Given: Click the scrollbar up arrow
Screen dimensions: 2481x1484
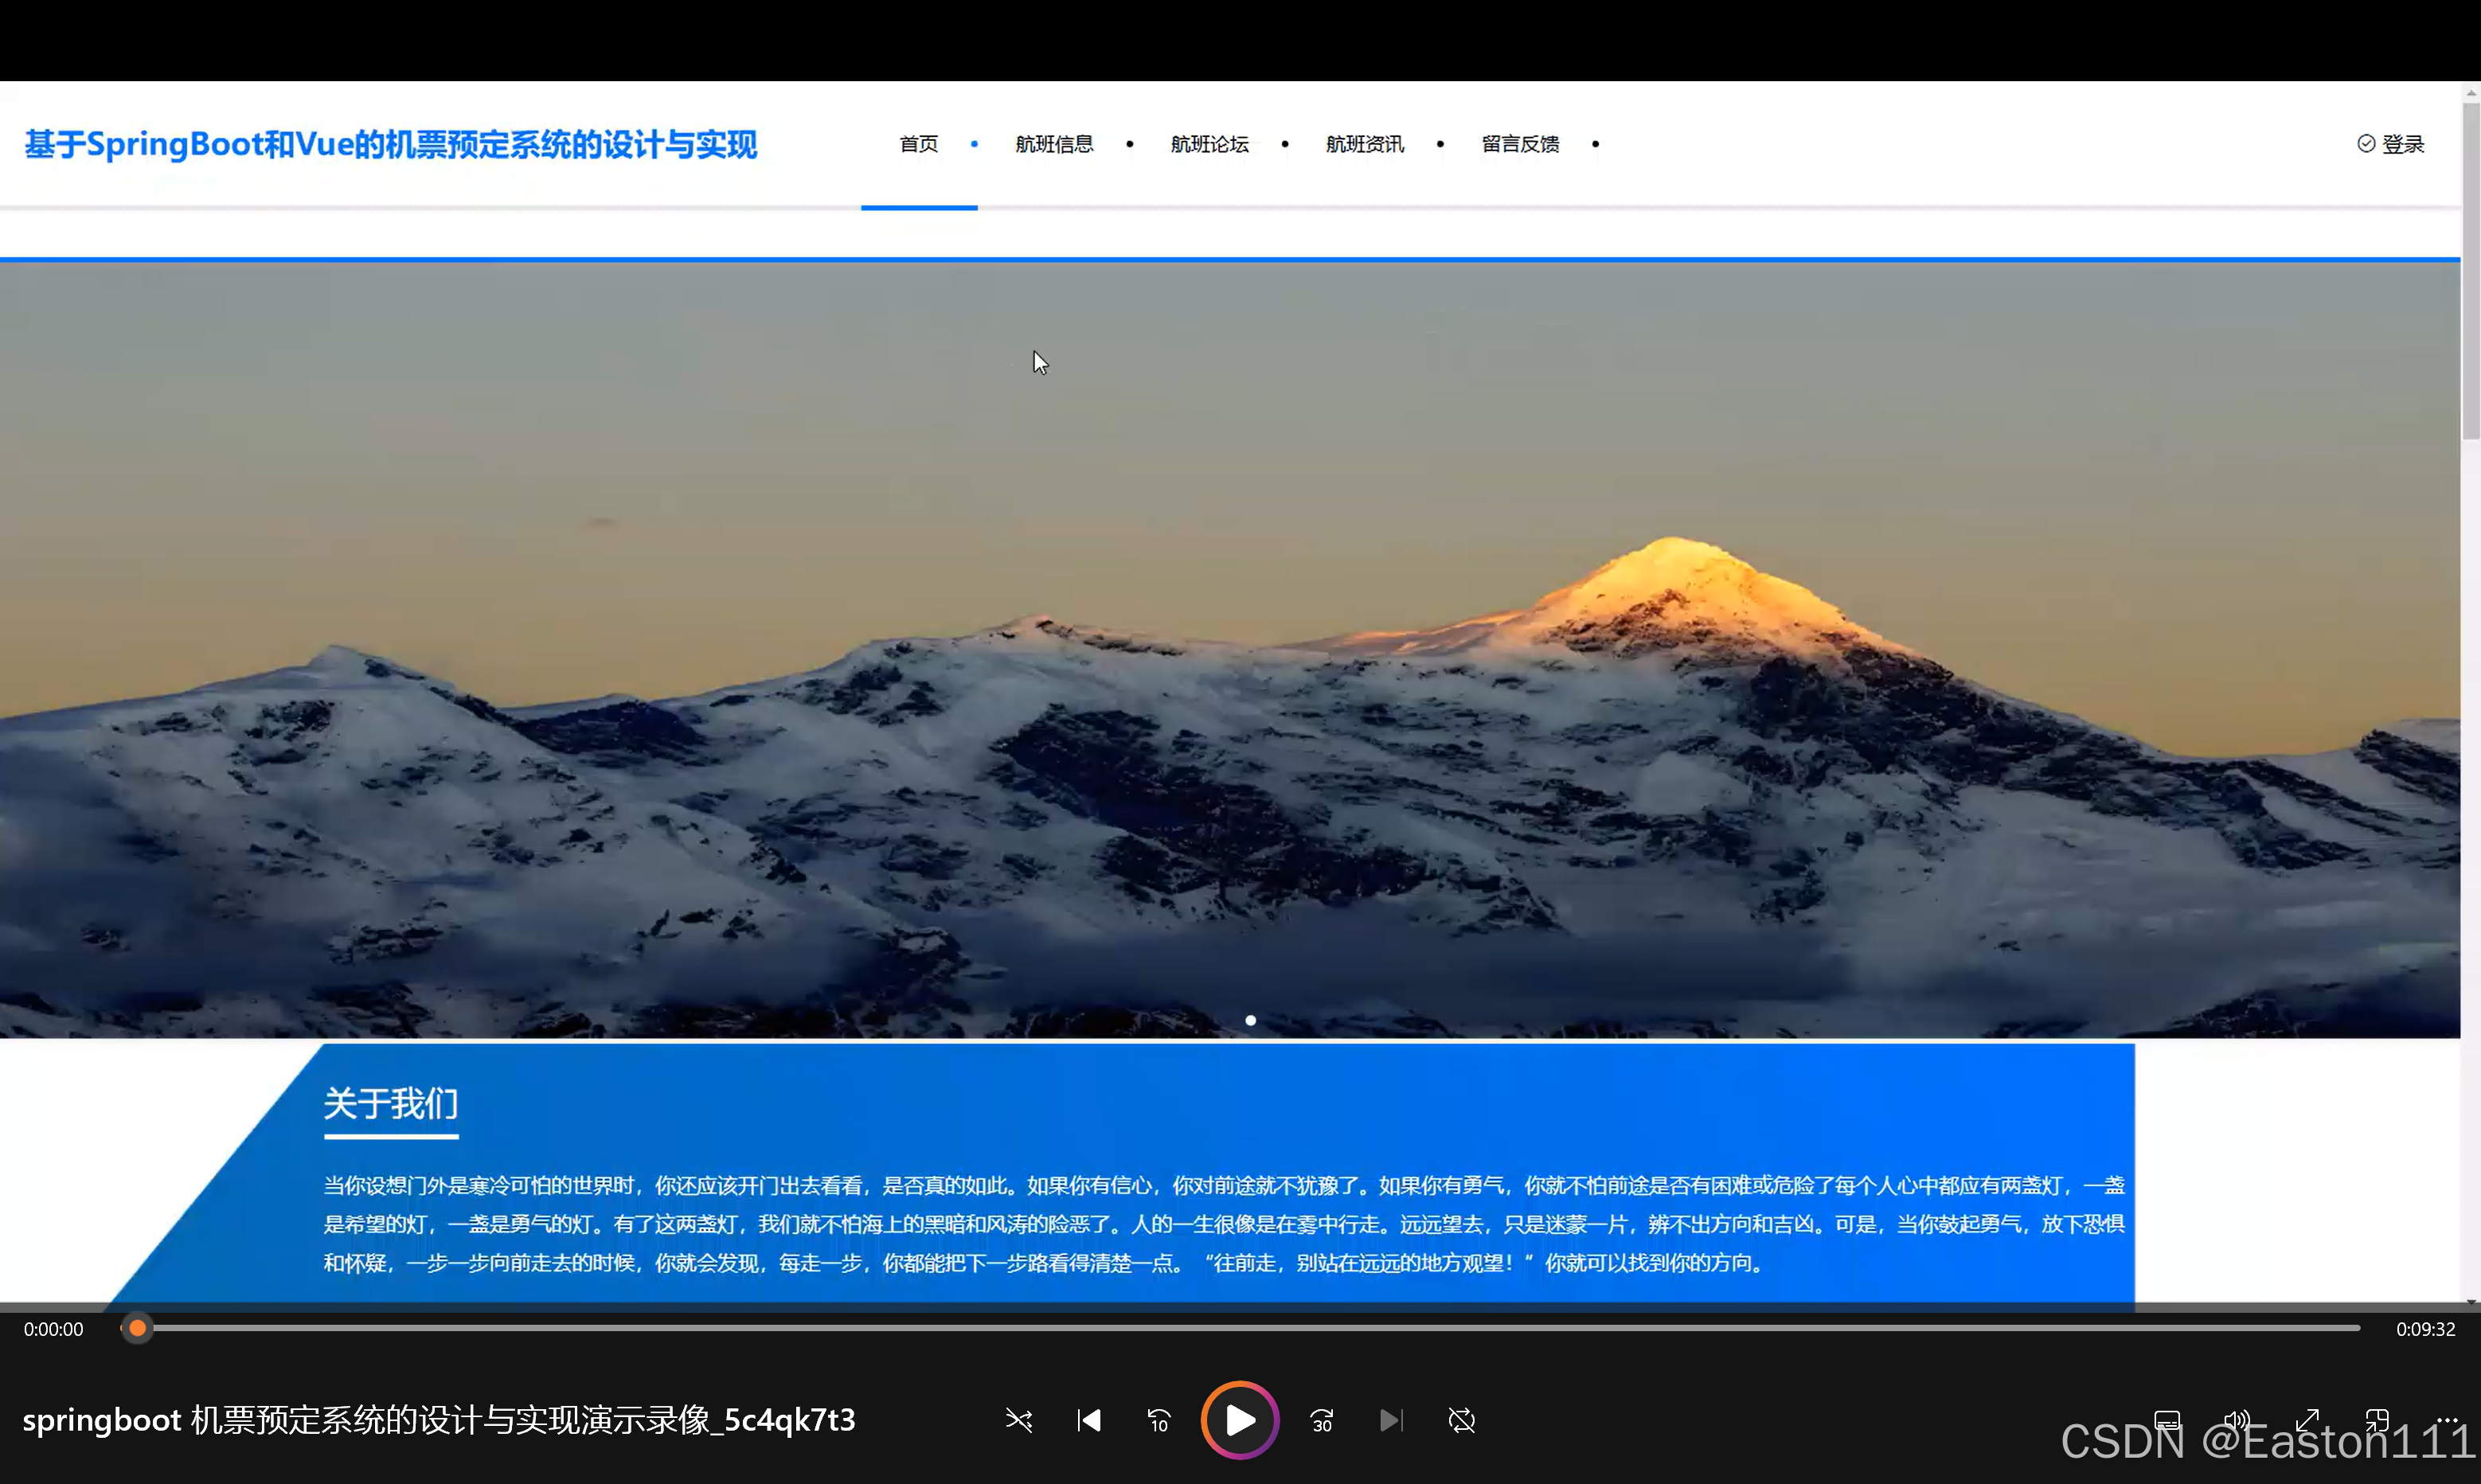Looking at the screenshot, I should [x=2470, y=92].
